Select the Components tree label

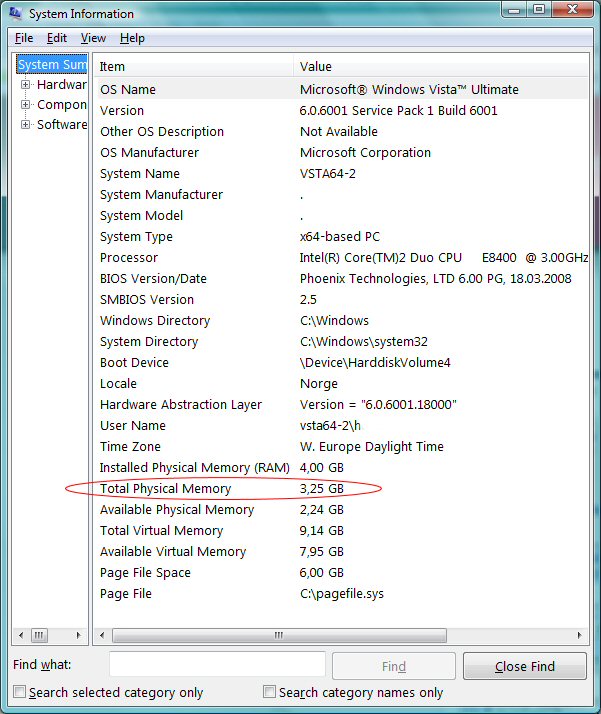click(62, 105)
